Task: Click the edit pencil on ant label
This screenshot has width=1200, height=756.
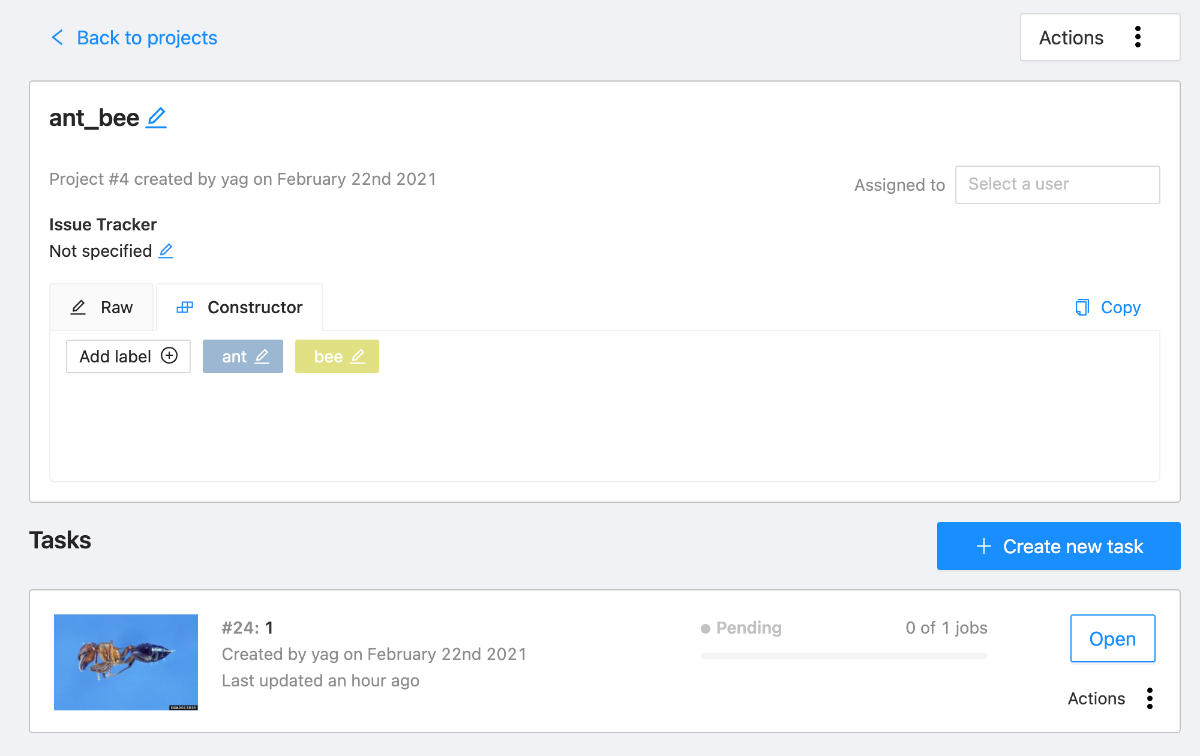Action: click(x=262, y=356)
